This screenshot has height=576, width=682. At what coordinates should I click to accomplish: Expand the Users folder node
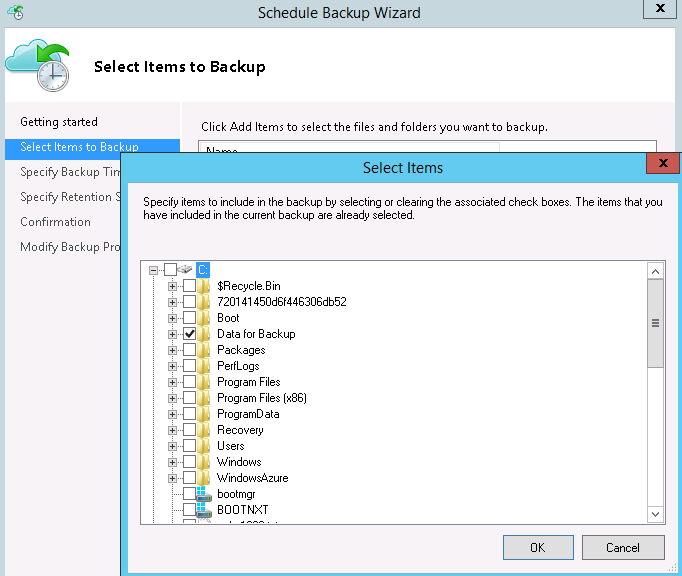point(172,446)
